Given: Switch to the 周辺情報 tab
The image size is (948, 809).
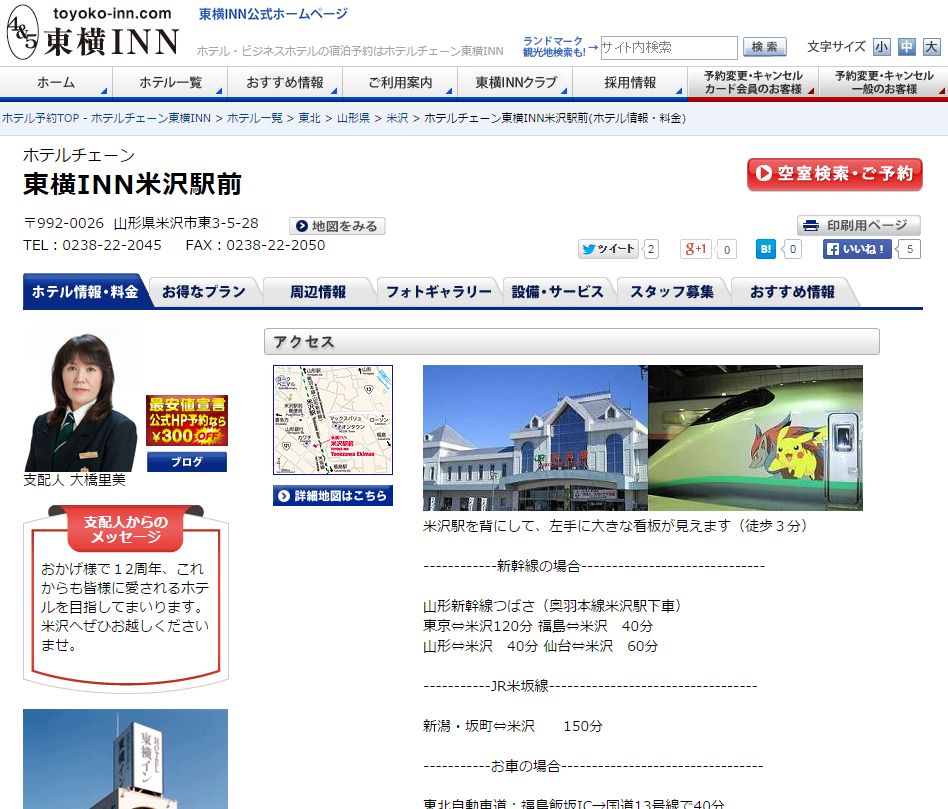Looking at the screenshot, I should tap(318, 292).
